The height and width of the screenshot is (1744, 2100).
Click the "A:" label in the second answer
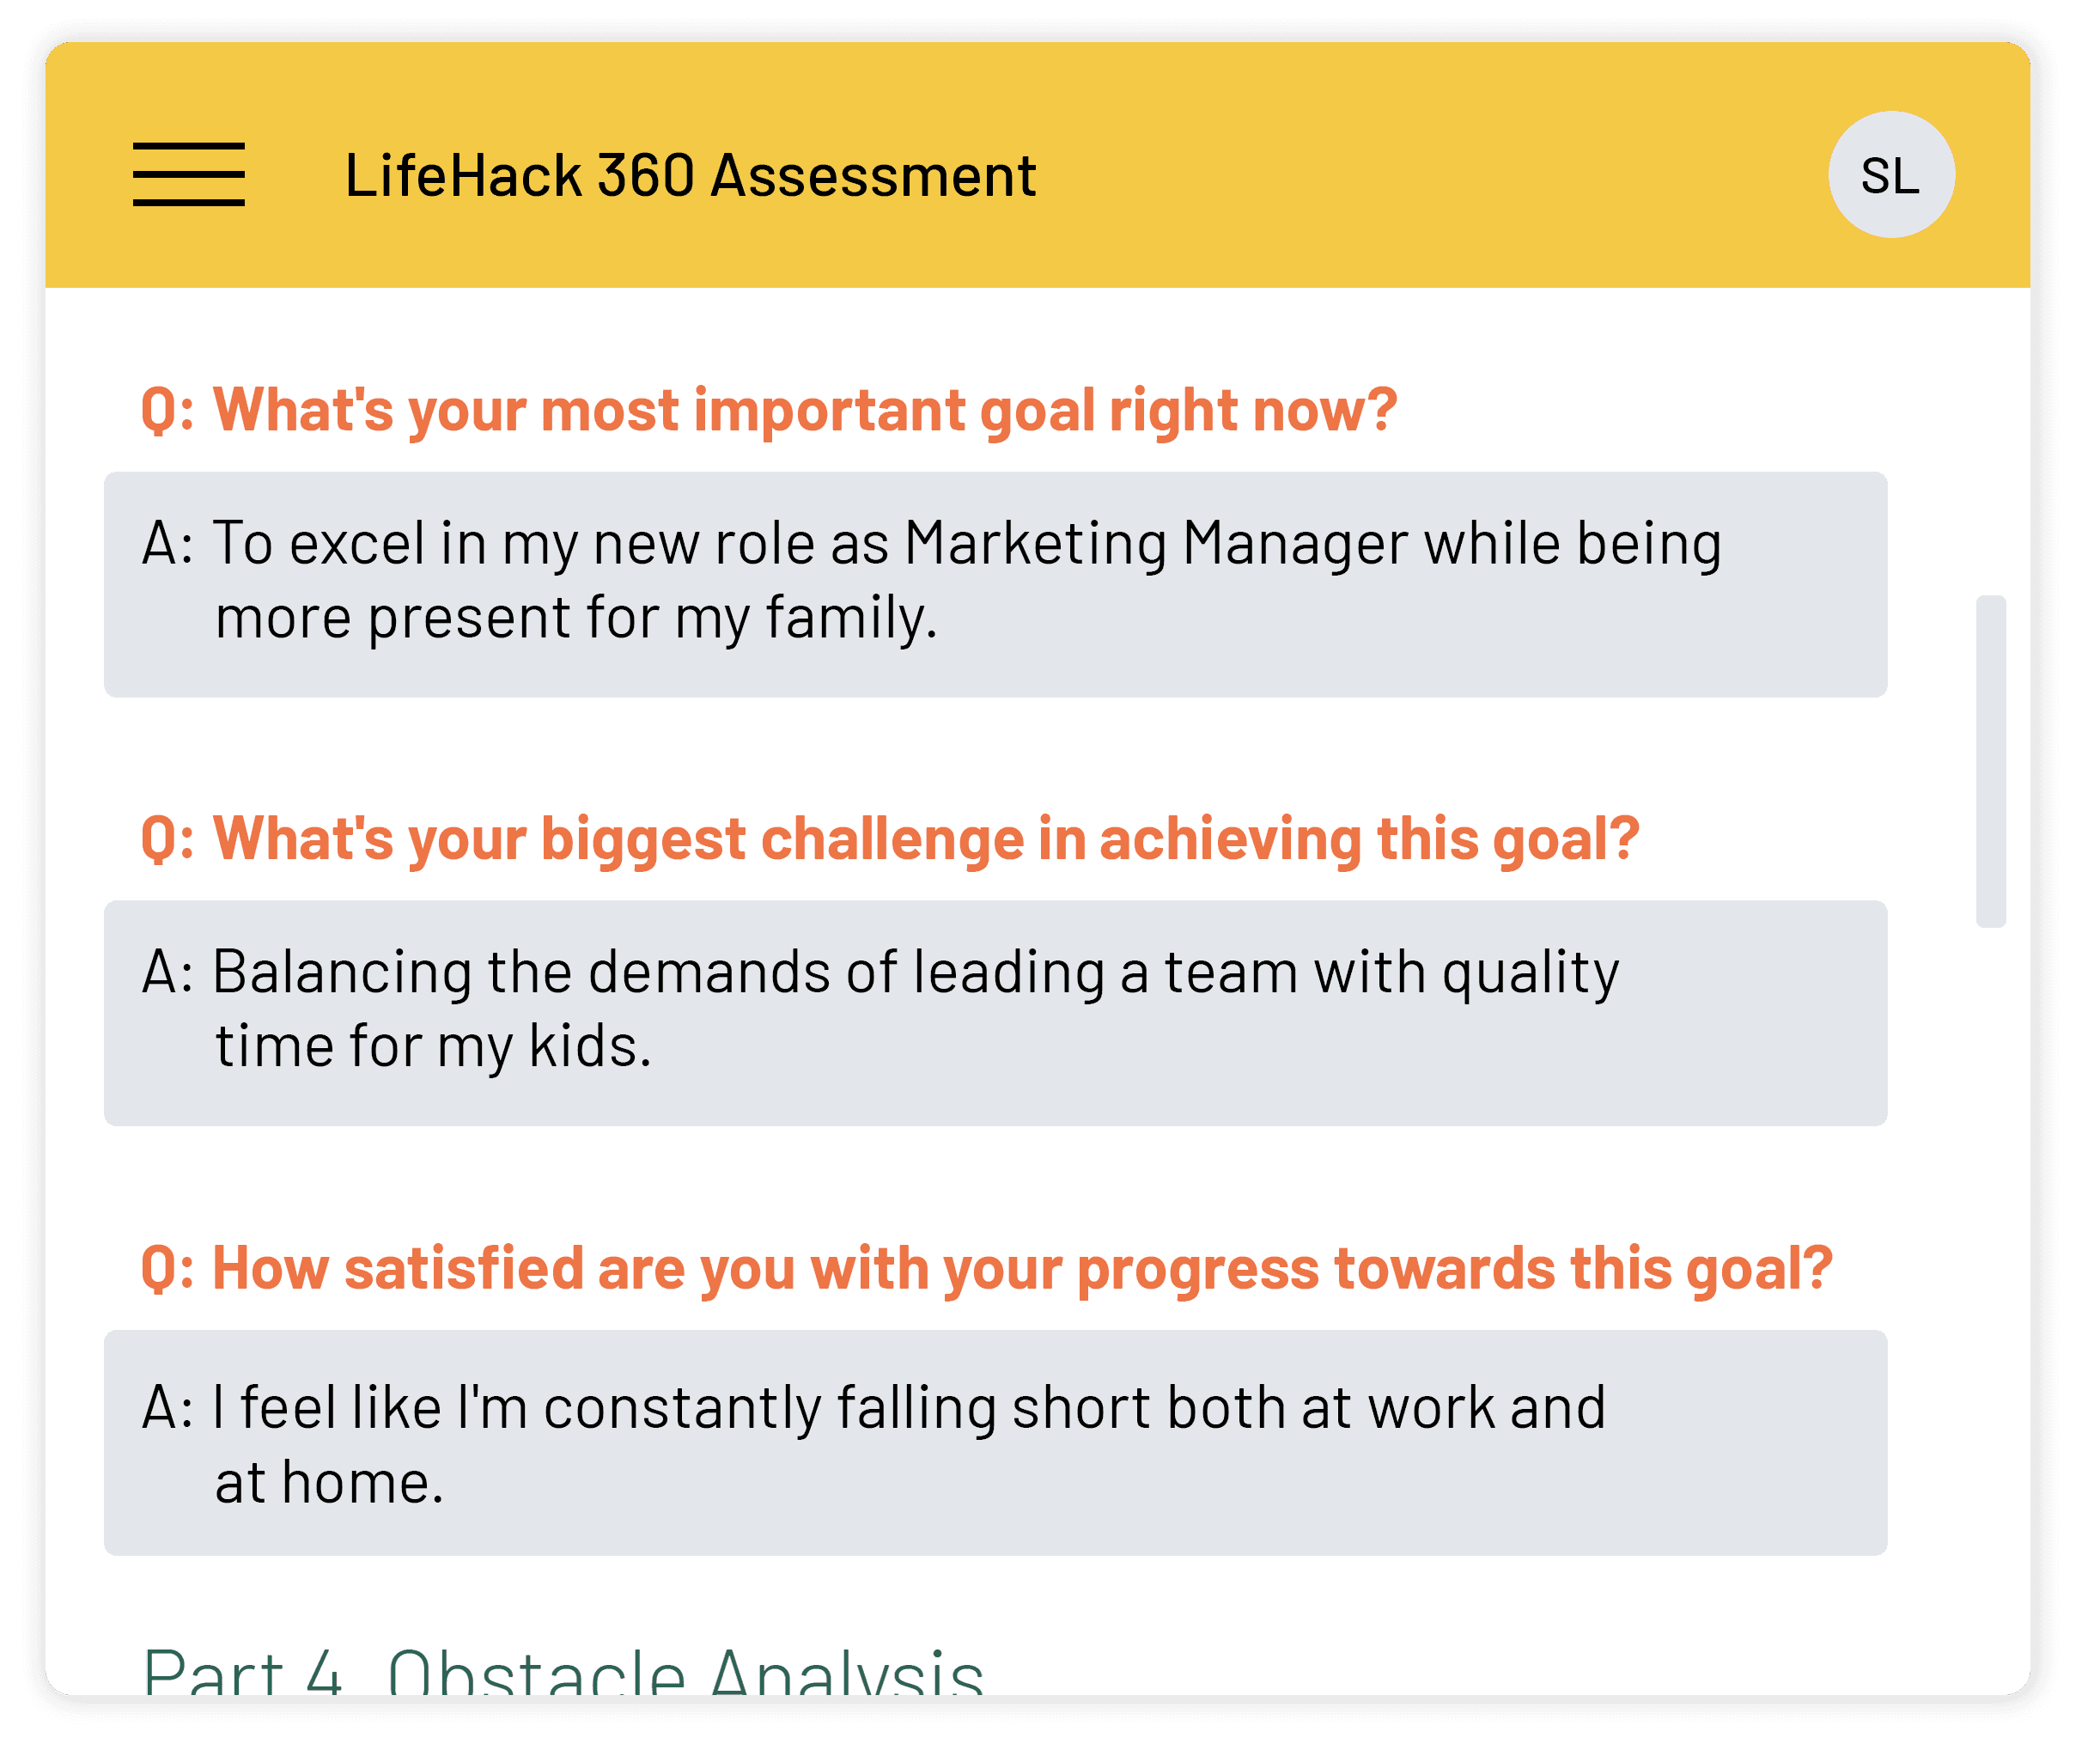tap(166, 972)
